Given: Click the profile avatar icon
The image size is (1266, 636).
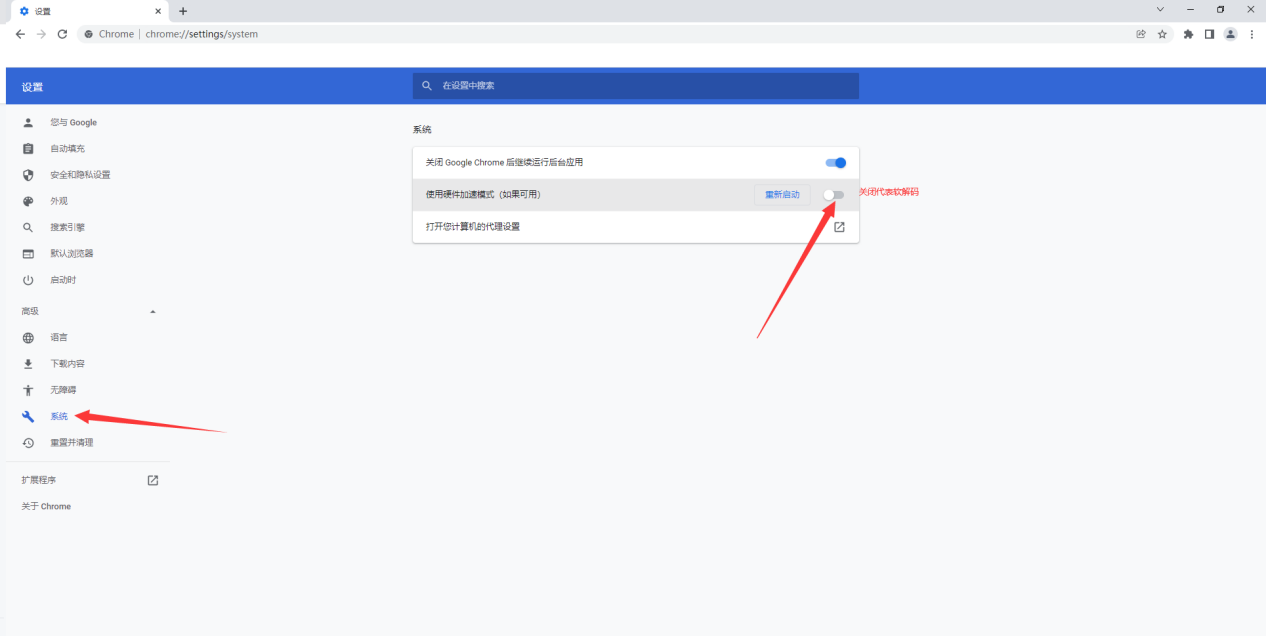Looking at the screenshot, I should click(x=1230, y=34).
